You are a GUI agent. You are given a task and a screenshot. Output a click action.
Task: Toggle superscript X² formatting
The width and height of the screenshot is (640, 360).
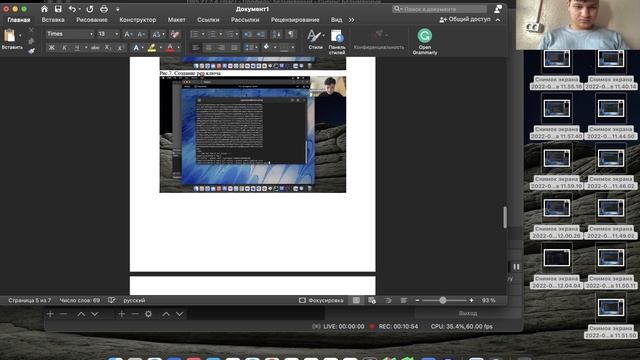tap(120, 48)
